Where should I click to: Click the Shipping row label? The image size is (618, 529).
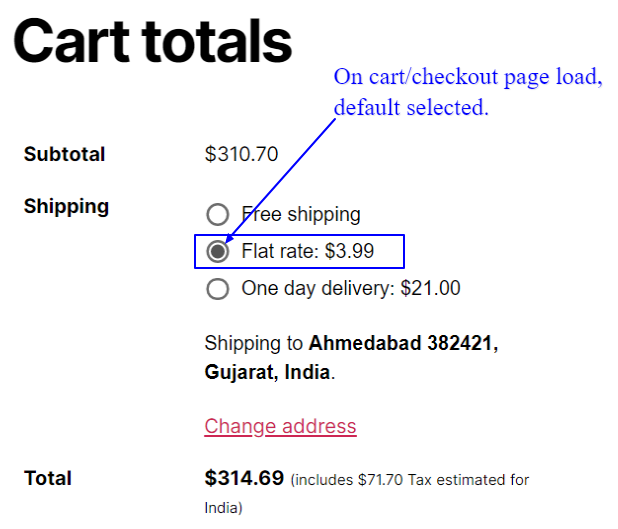(66, 206)
